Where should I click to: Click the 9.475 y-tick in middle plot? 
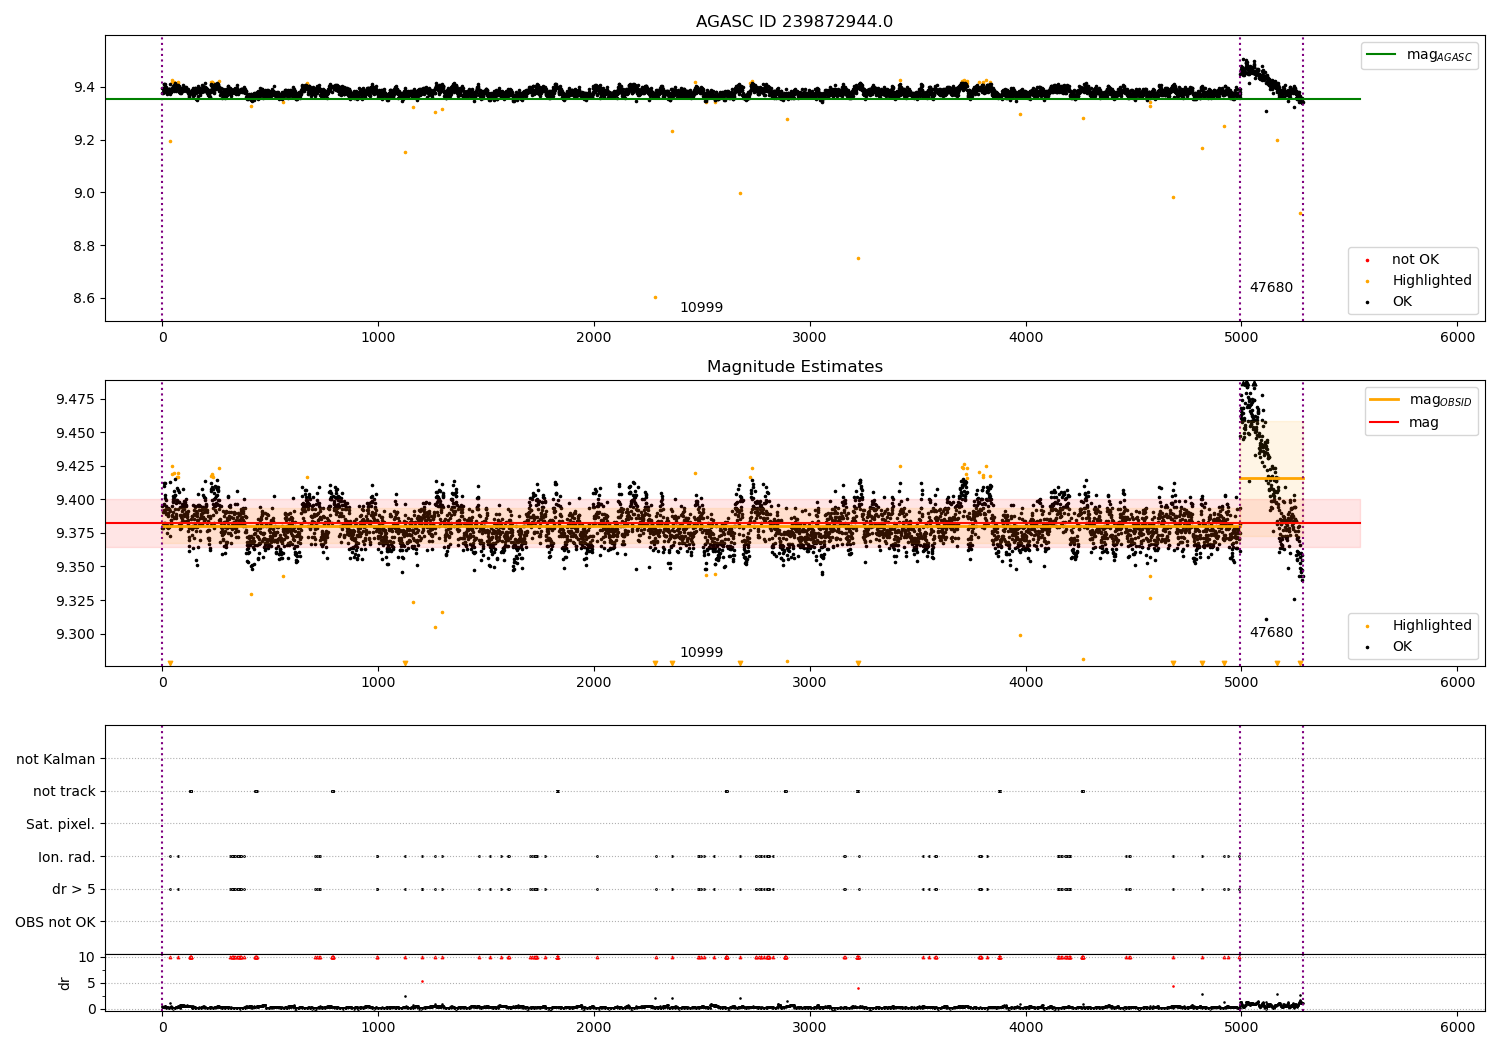coord(76,399)
